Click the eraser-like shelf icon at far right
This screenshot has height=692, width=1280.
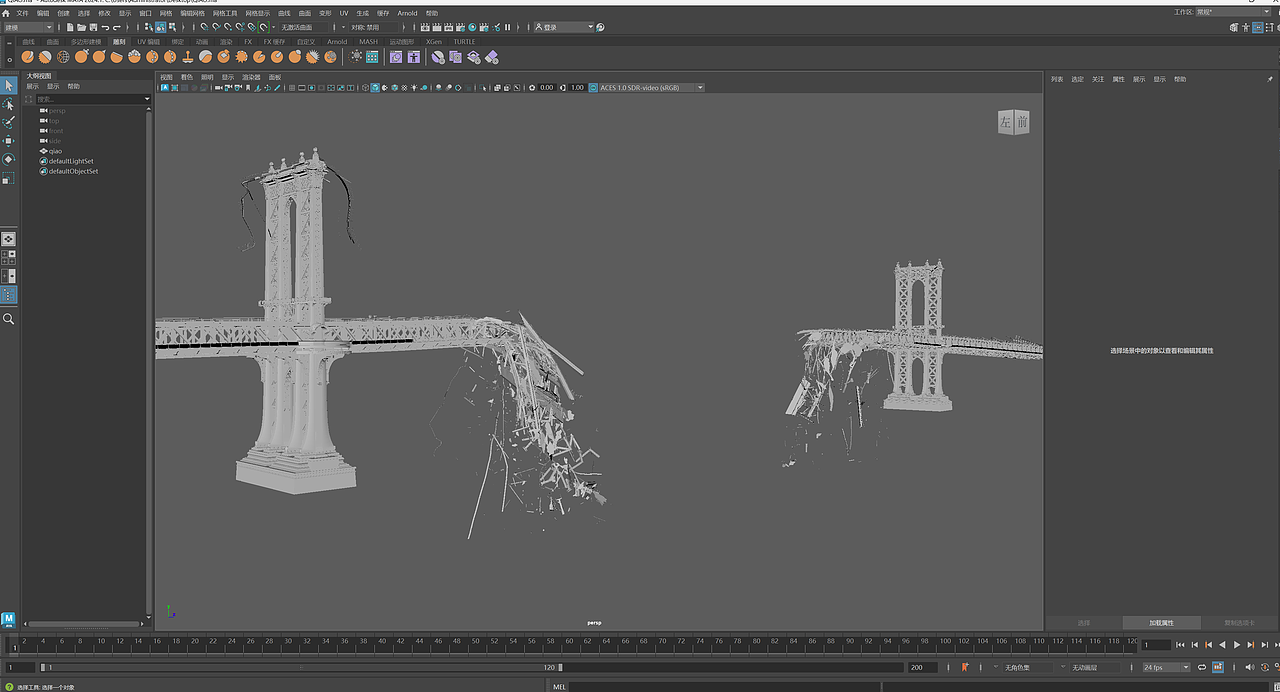492,57
